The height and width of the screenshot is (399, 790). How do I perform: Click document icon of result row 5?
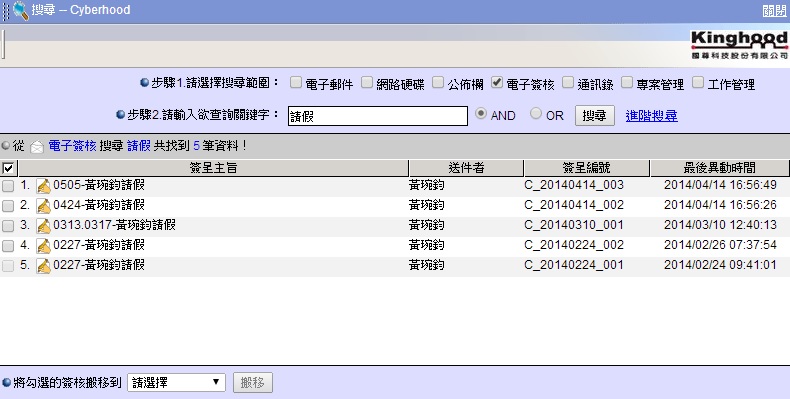44,266
